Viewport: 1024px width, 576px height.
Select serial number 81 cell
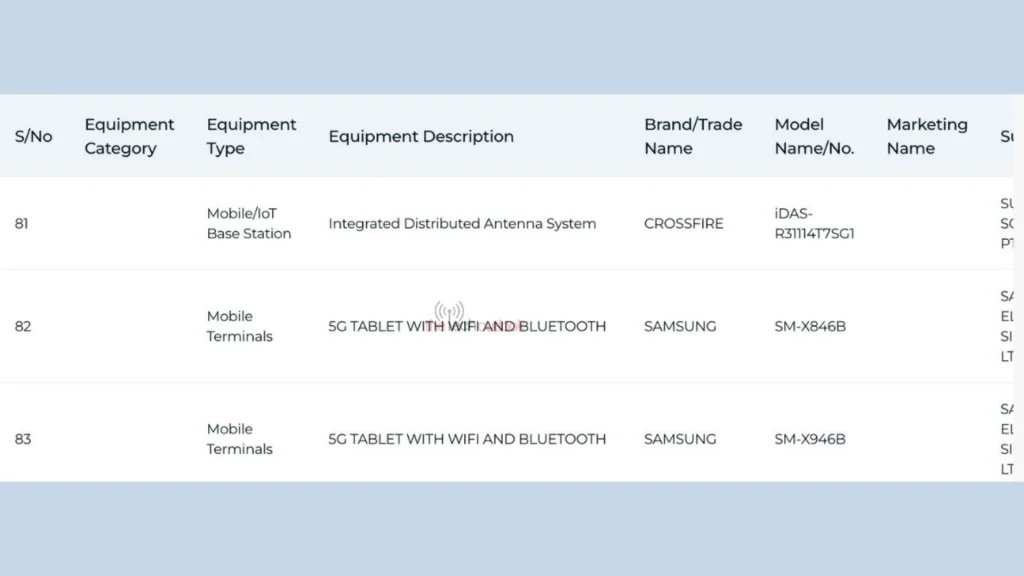pyautogui.click(x=22, y=224)
